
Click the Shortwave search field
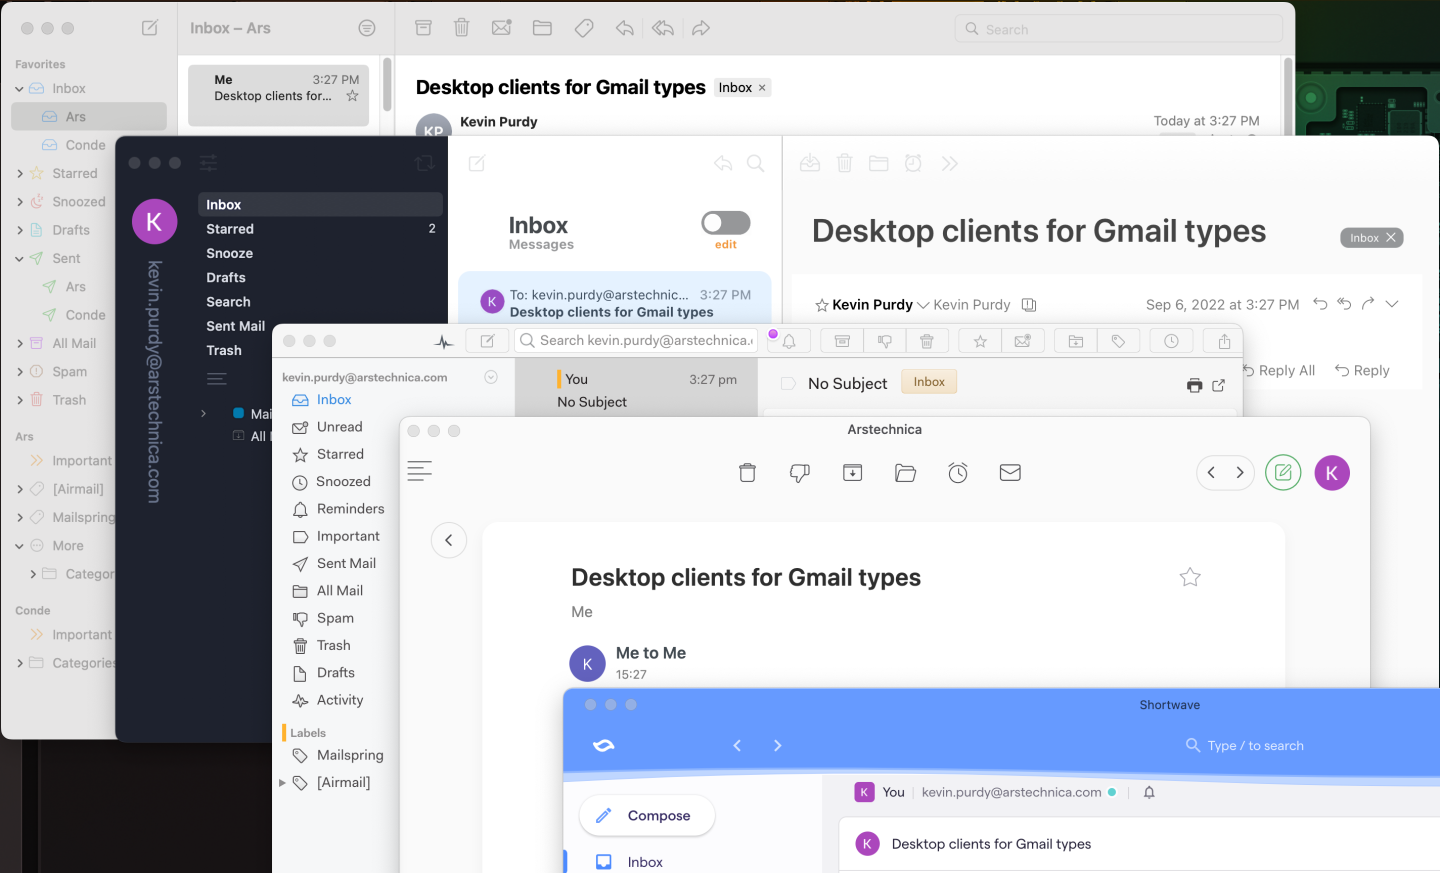point(1245,745)
